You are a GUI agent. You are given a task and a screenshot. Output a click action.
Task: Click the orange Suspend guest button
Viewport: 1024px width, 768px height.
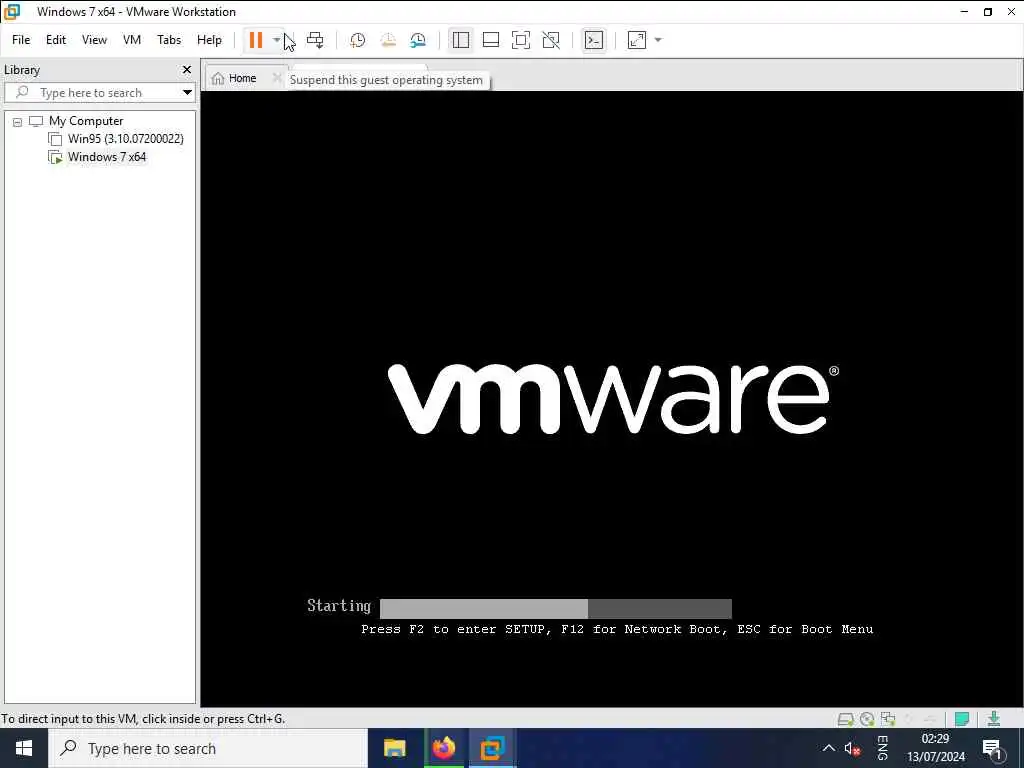click(255, 40)
